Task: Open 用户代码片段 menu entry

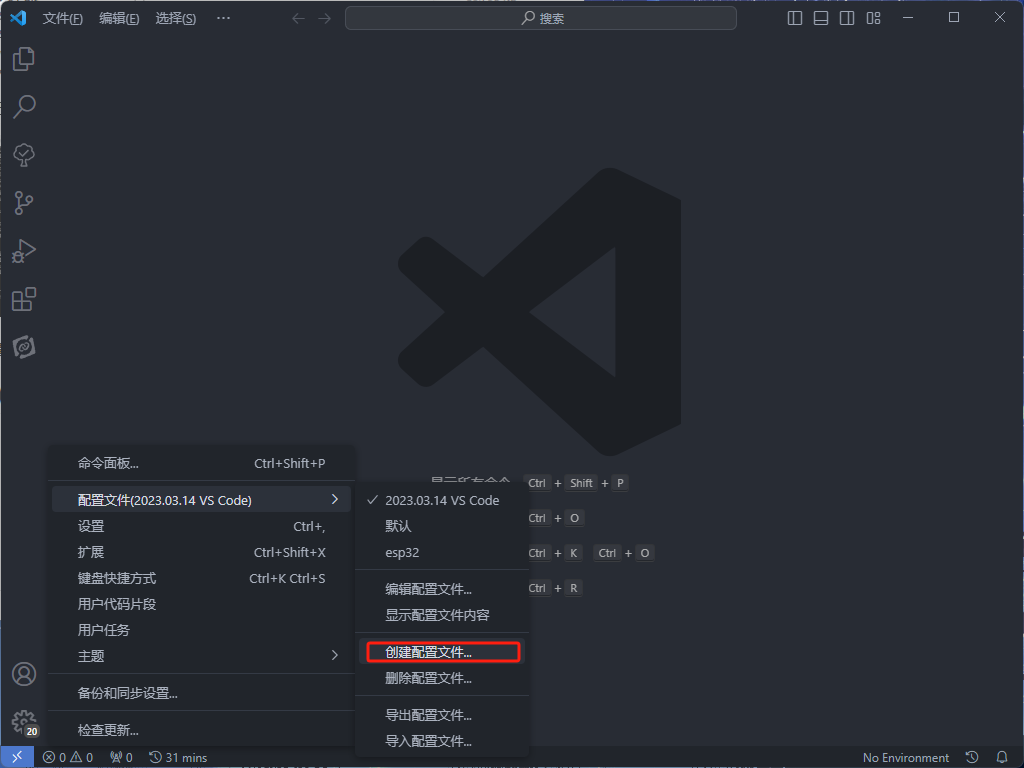Action: click(201, 604)
